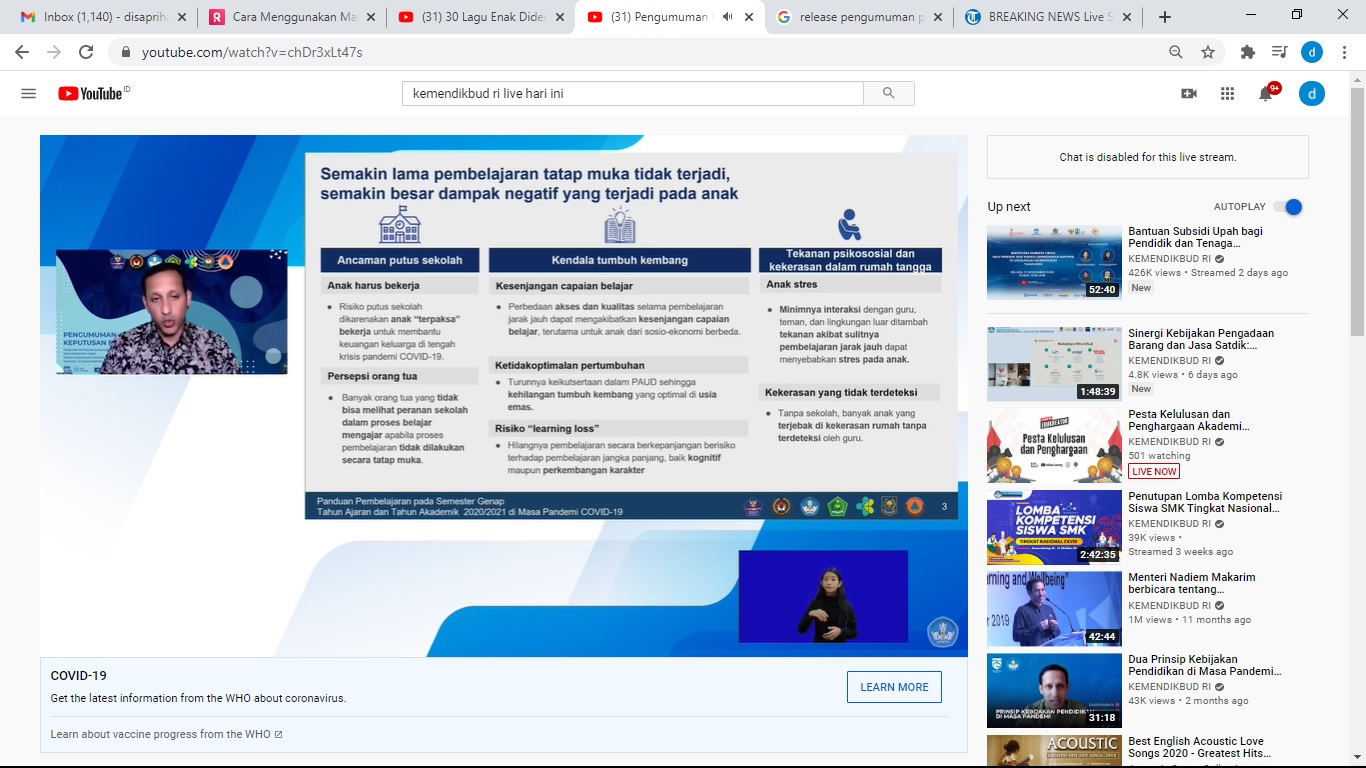Click the YouTube logo to go home

click(x=93, y=93)
